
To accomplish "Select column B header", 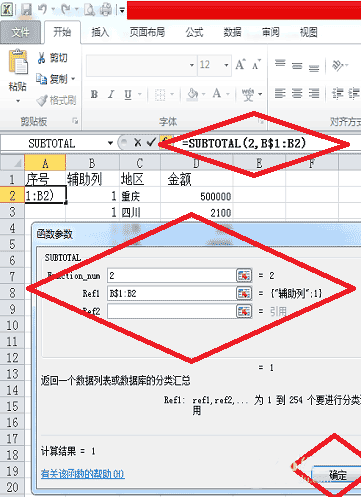I will (x=92, y=163).
